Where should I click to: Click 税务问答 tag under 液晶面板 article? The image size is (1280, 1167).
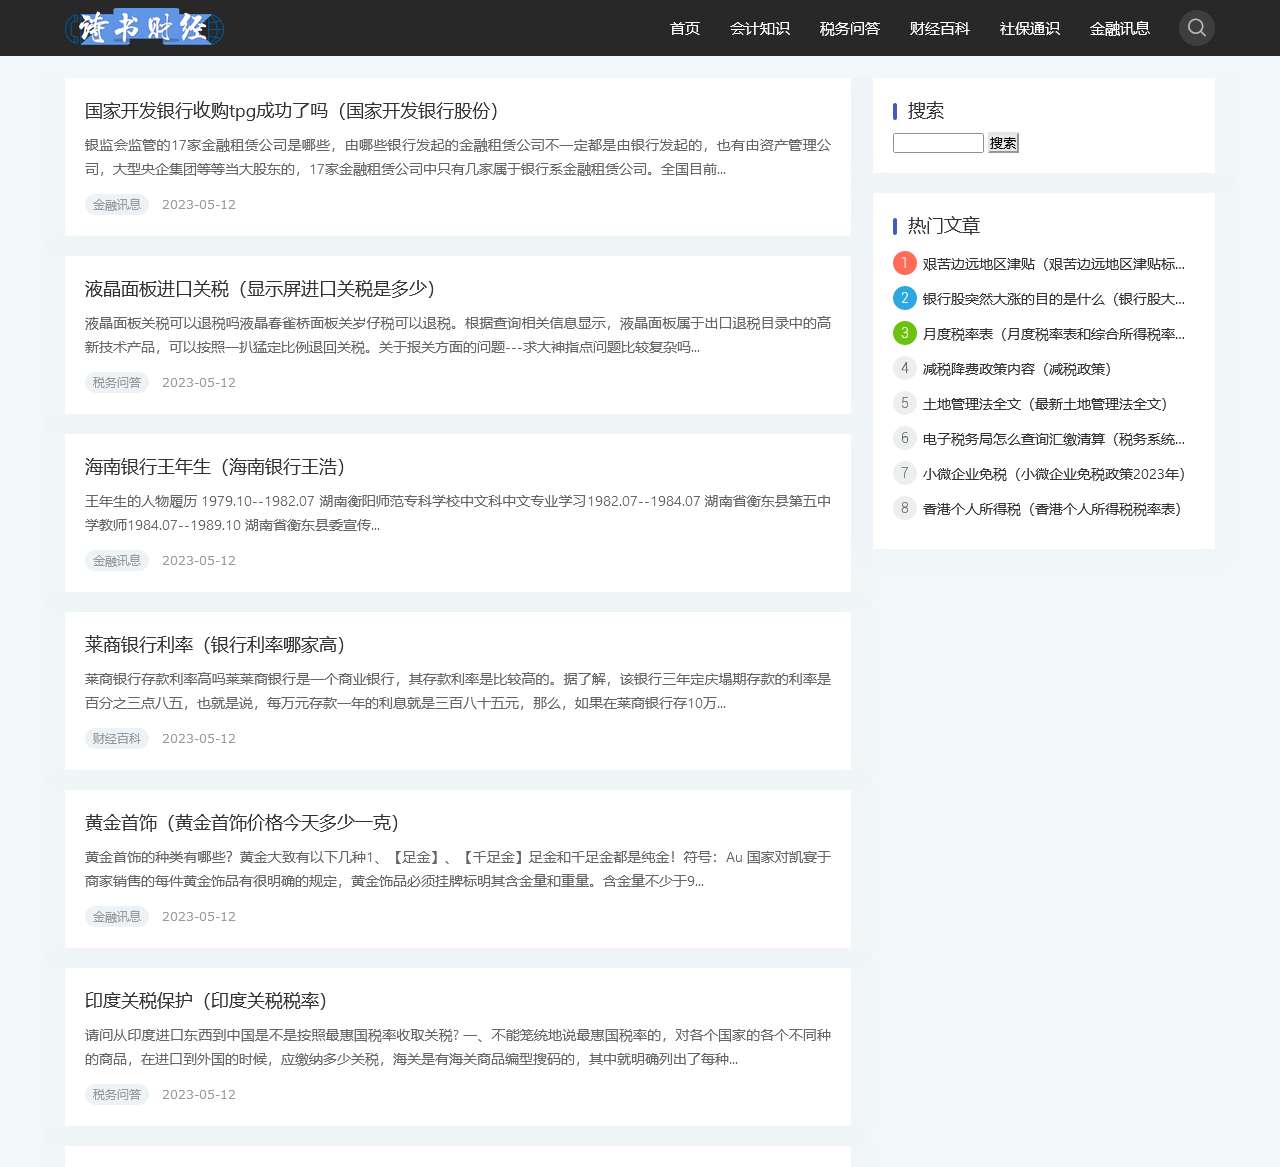[x=117, y=383]
